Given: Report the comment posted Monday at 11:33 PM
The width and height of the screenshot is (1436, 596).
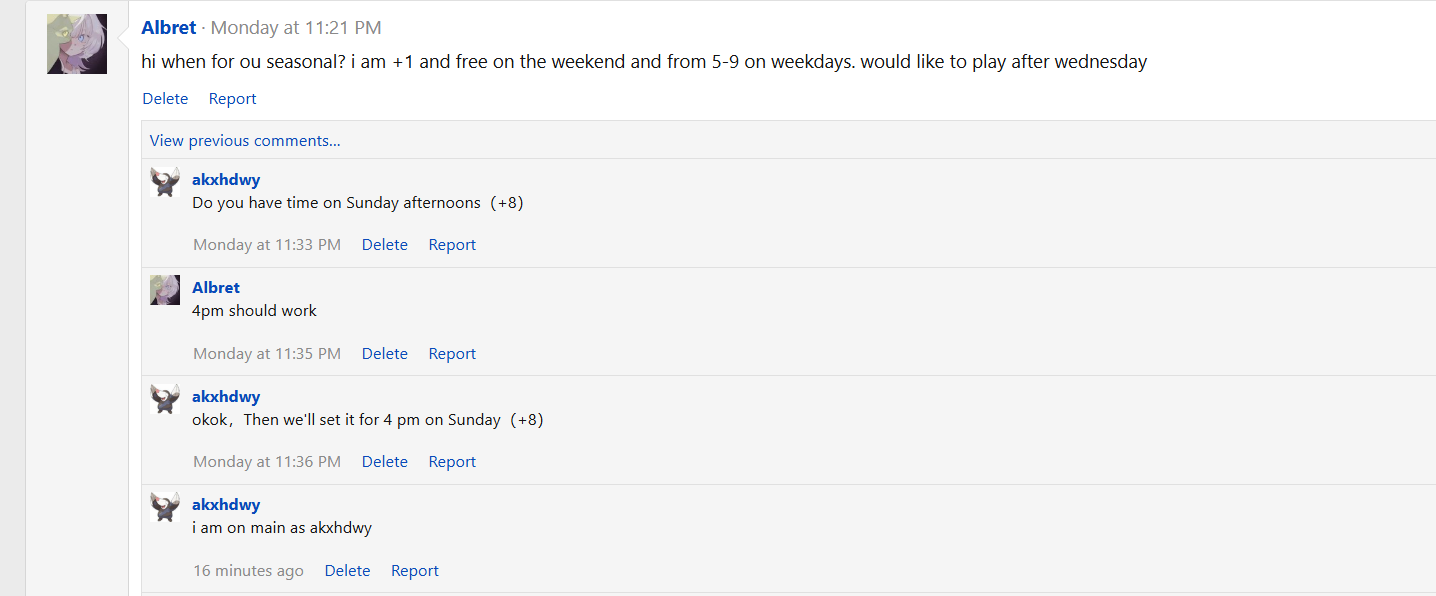Looking at the screenshot, I should click(x=452, y=245).
